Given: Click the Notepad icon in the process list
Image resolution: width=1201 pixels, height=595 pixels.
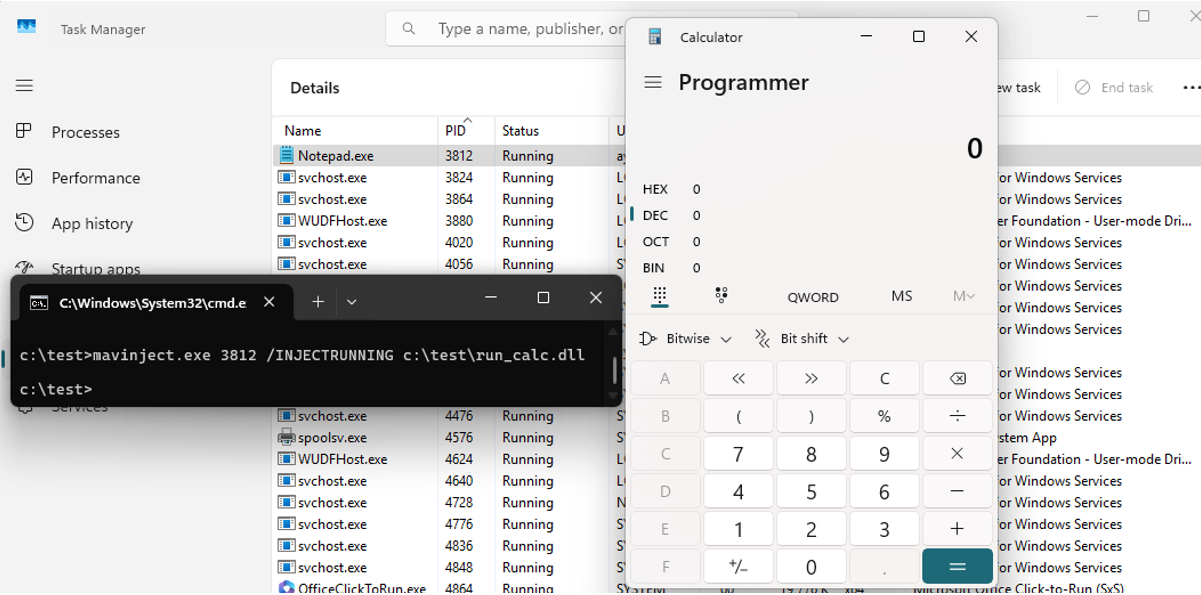Looking at the screenshot, I should click(x=287, y=156).
